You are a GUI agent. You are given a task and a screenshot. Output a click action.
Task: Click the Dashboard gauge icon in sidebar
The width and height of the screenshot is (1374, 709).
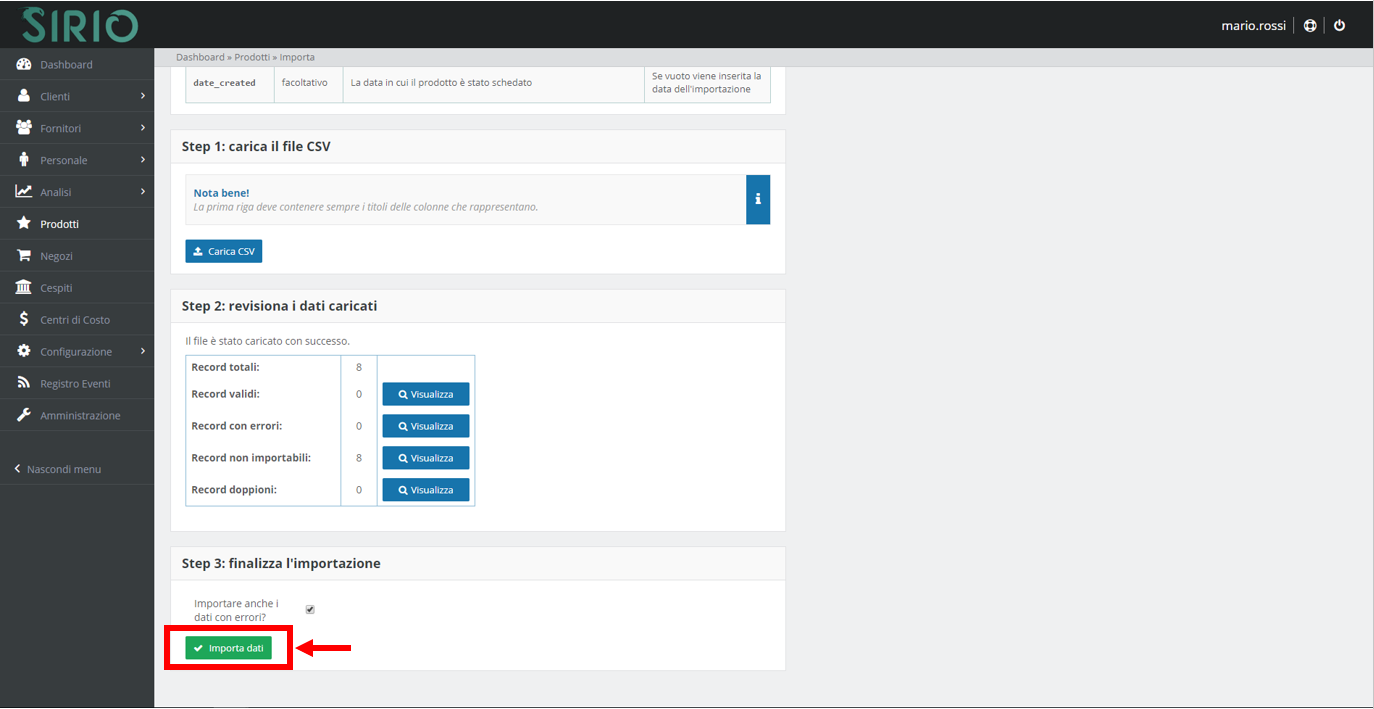[23, 64]
